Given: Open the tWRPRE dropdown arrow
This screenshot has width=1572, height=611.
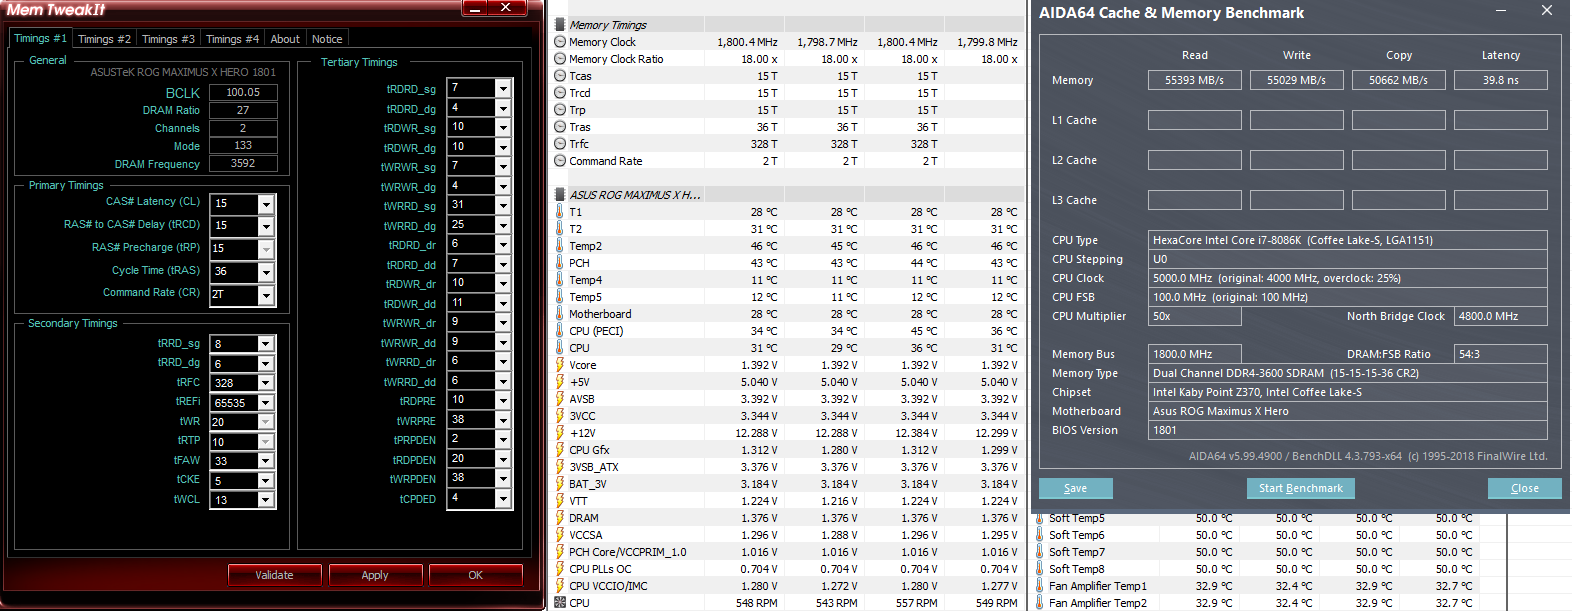Looking at the screenshot, I should click(503, 421).
